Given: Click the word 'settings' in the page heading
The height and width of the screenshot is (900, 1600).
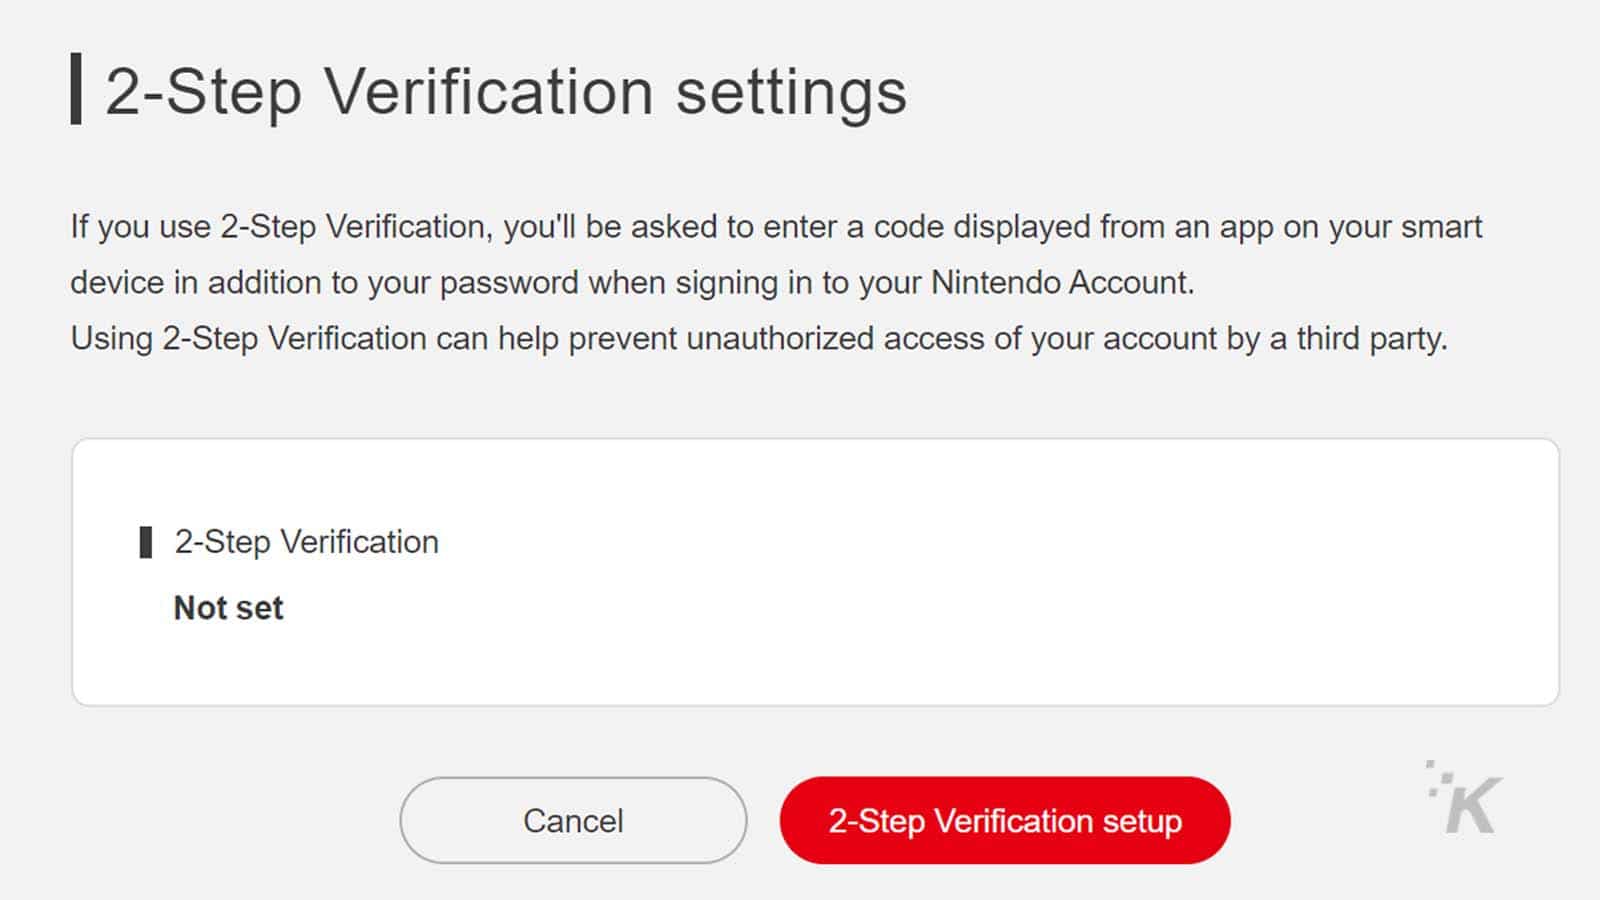Looking at the screenshot, I should (x=791, y=94).
